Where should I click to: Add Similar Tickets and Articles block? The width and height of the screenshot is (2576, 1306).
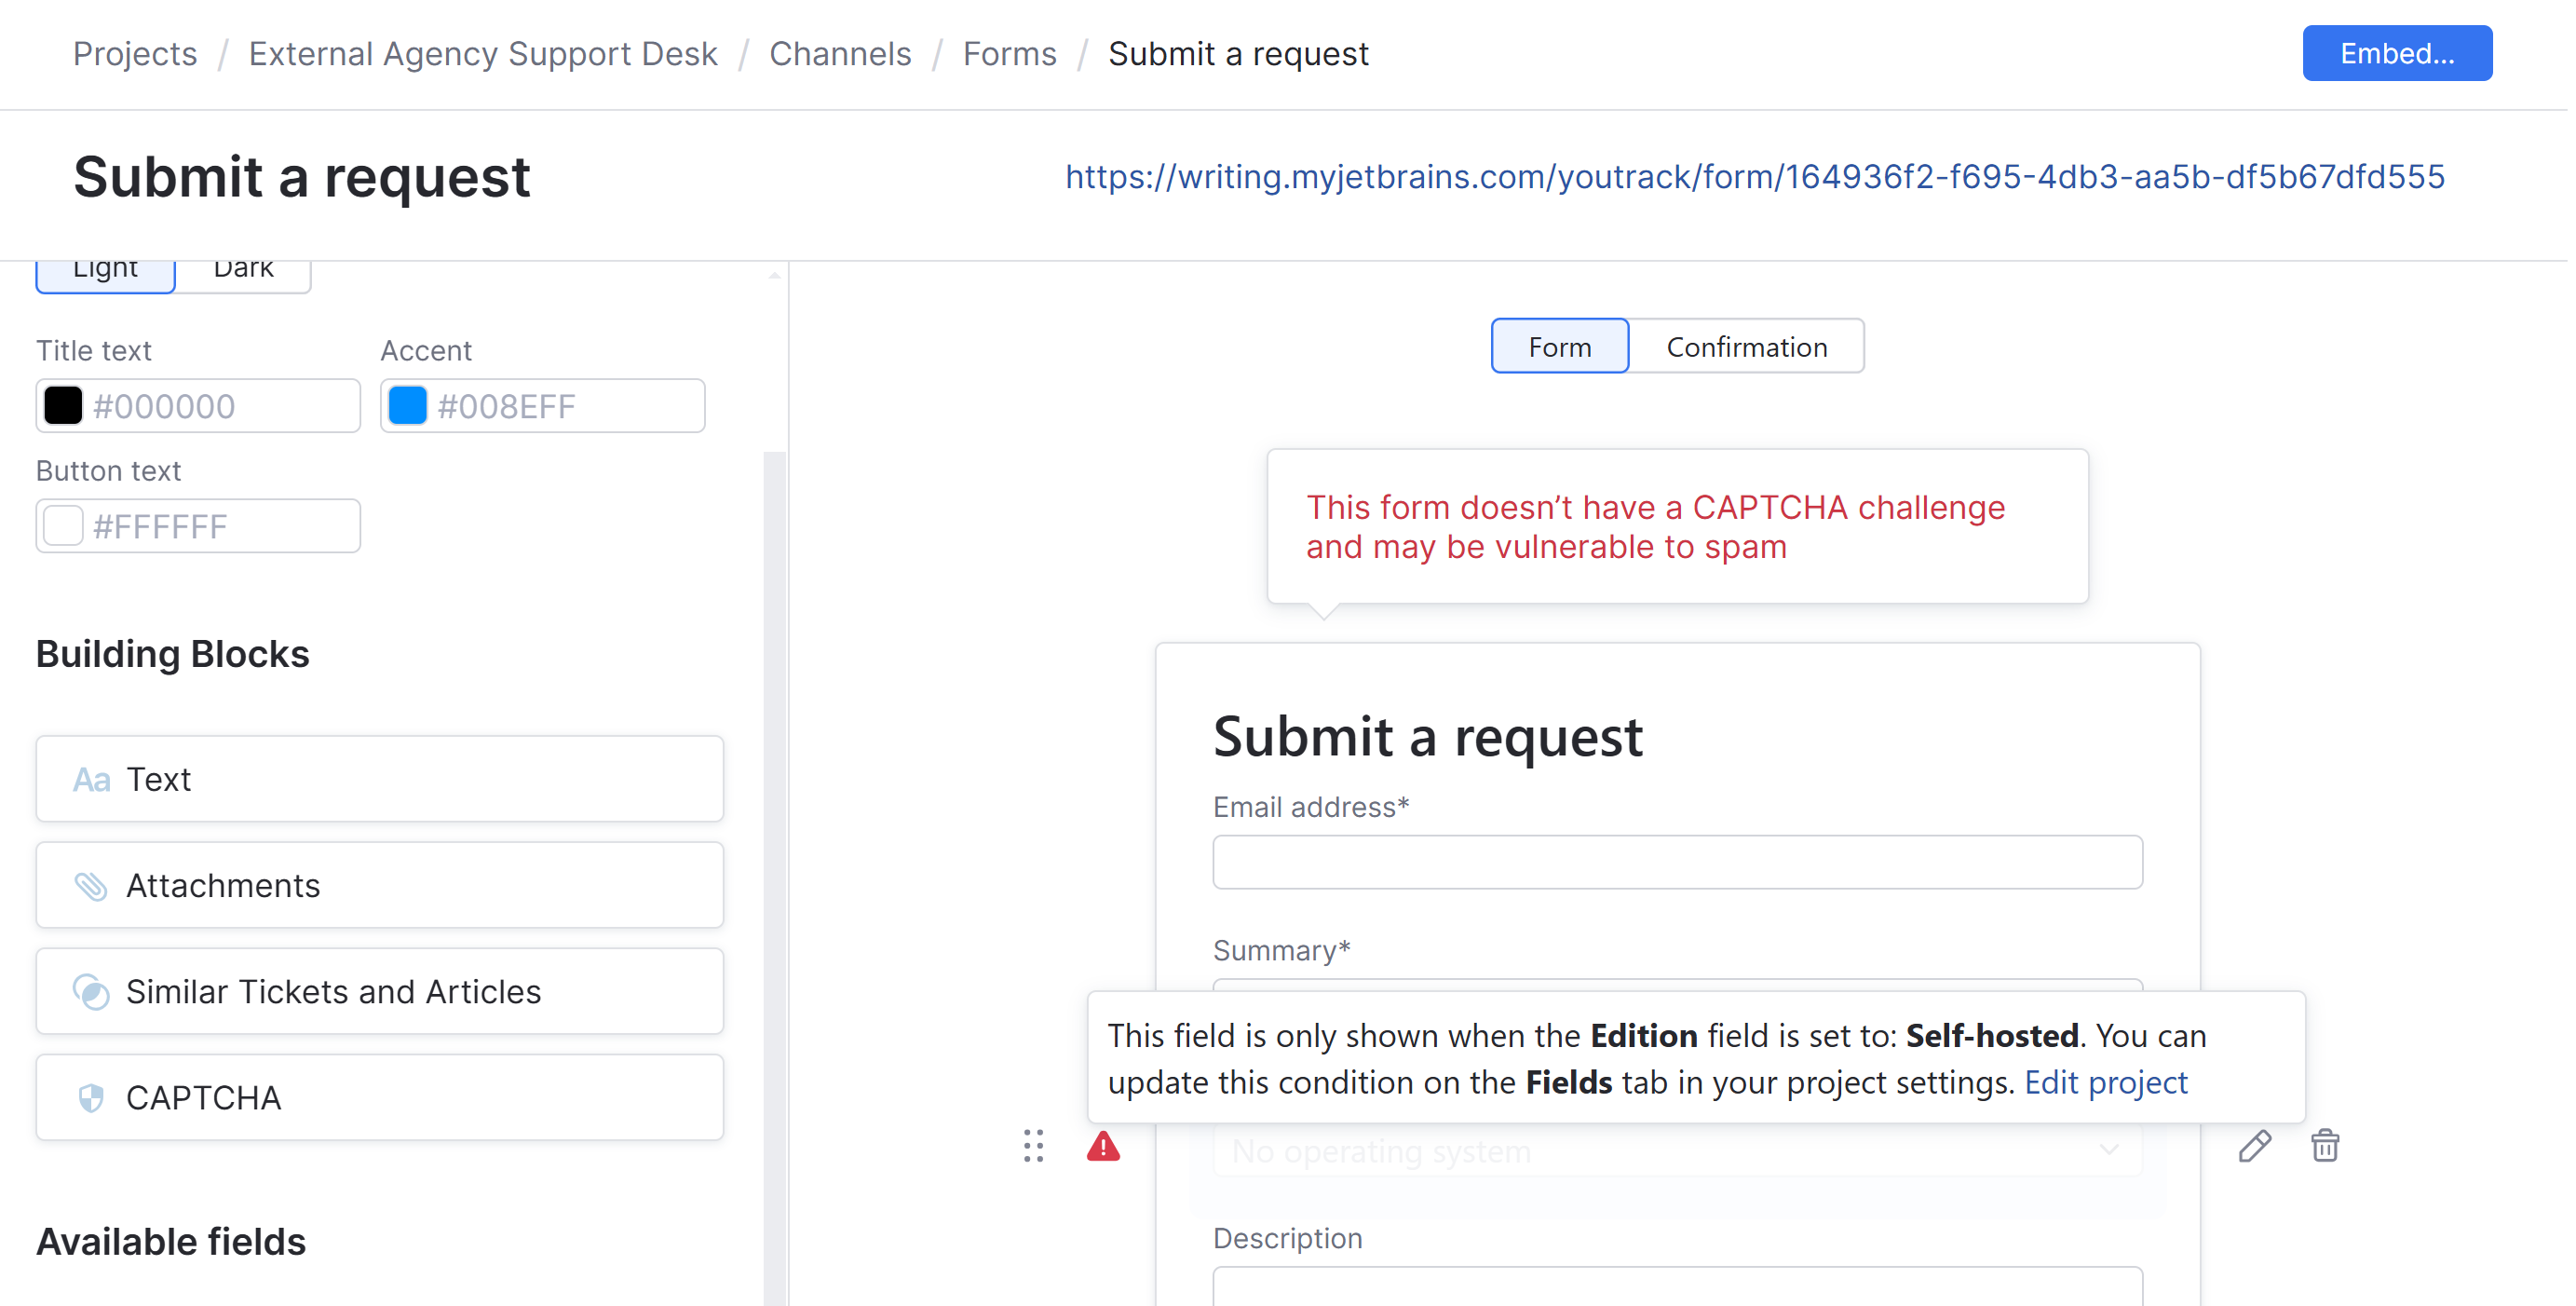pos(379,991)
